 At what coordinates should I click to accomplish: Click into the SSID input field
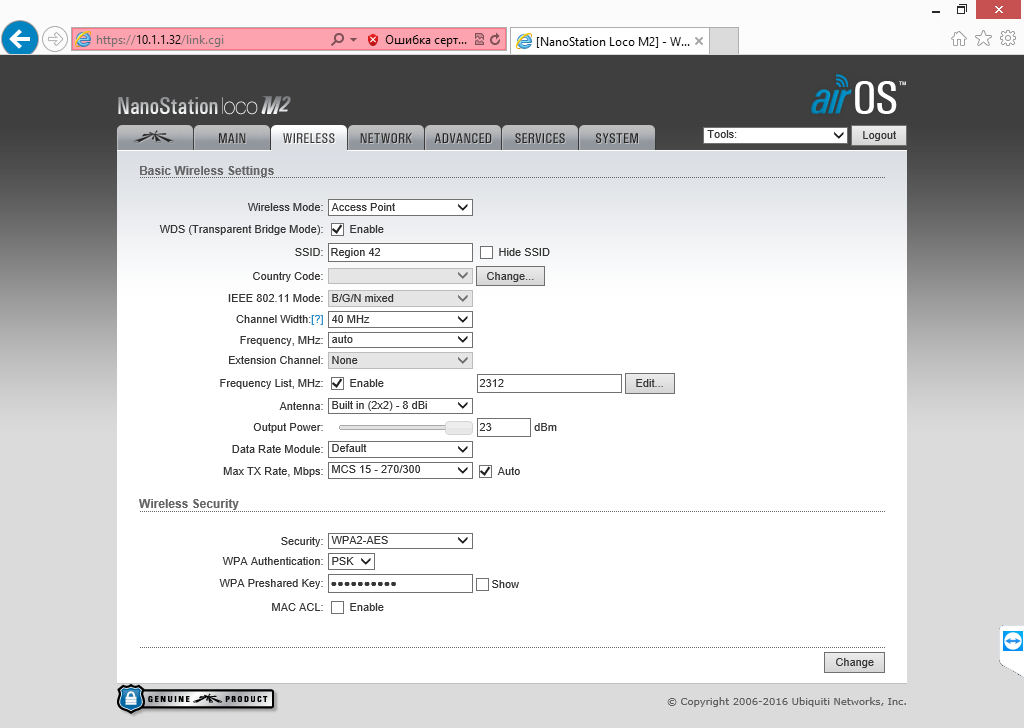[400, 252]
